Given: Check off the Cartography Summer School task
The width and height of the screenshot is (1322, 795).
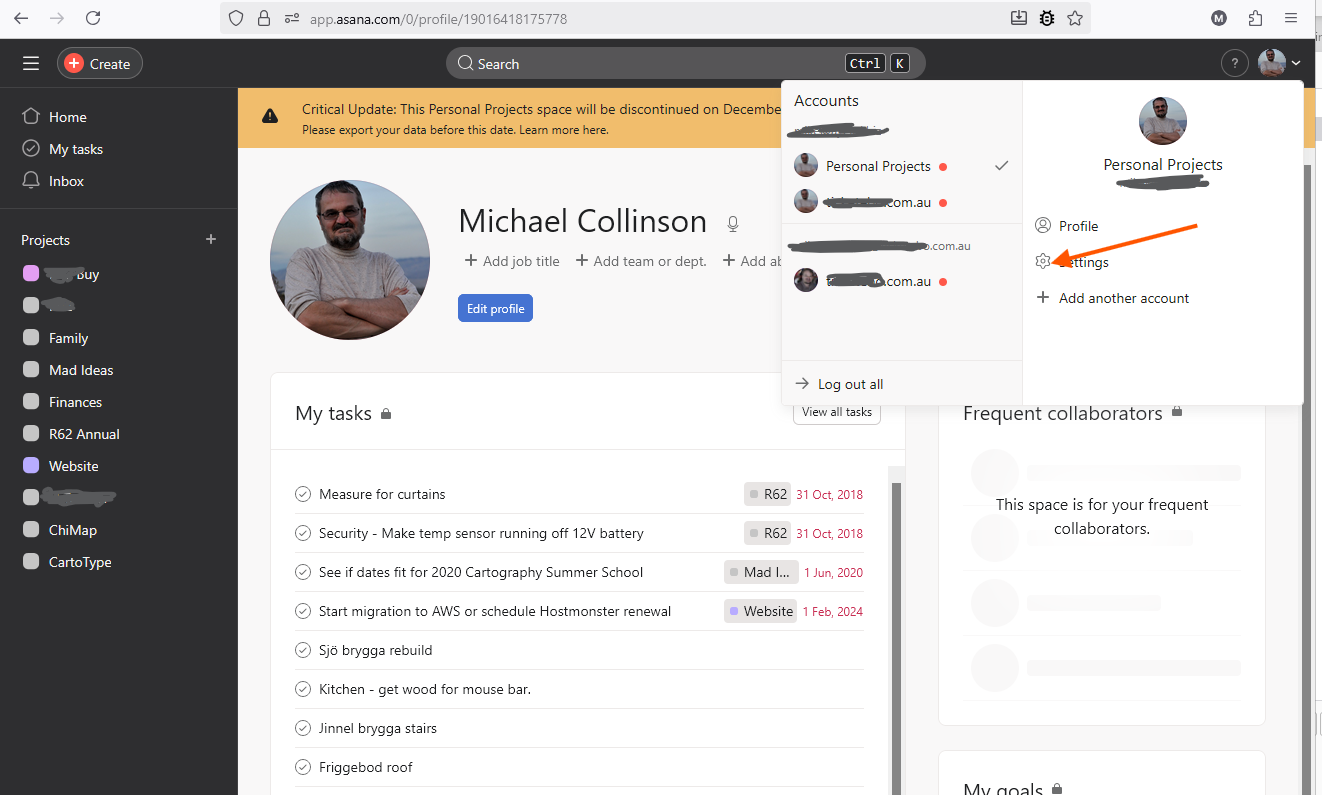Looking at the screenshot, I should (303, 572).
